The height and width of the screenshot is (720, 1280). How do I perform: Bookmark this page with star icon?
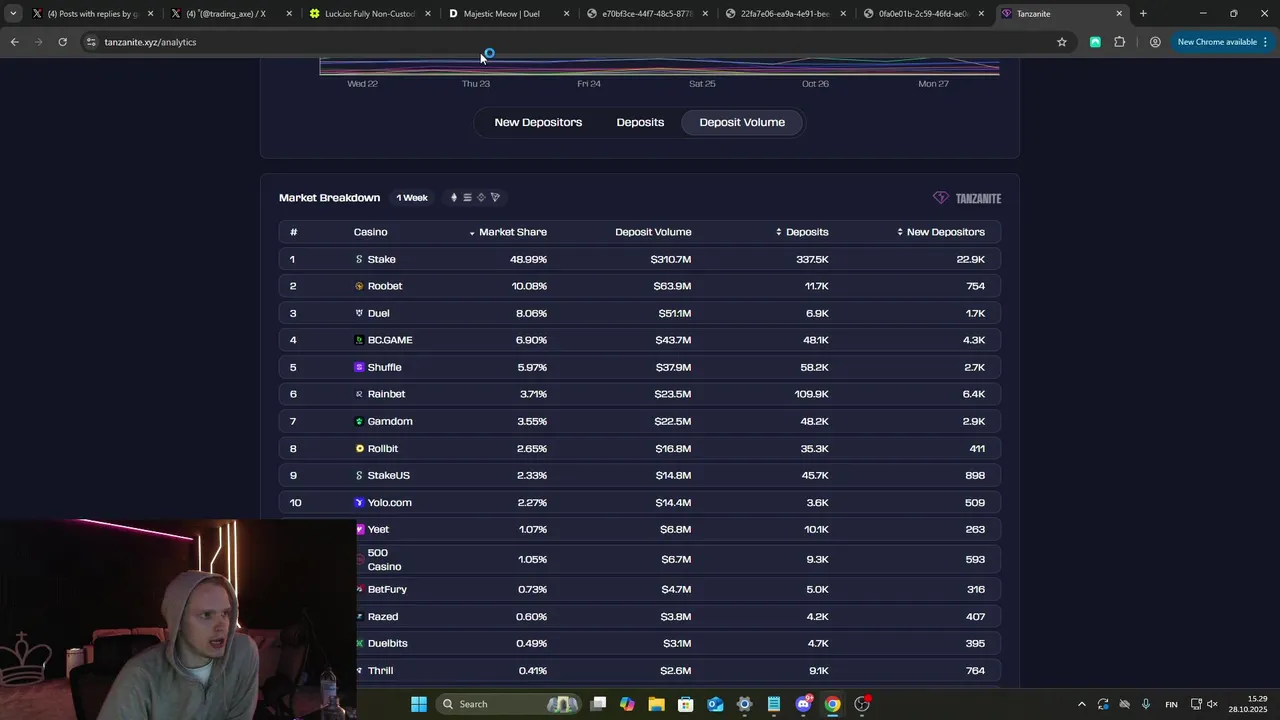tap(1062, 42)
